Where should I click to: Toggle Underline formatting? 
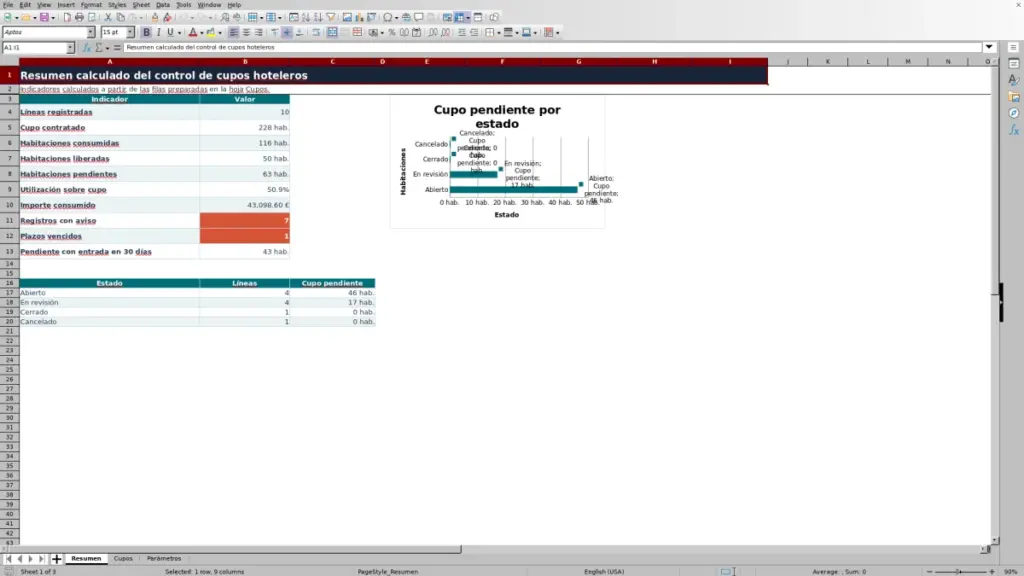[170, 33]
